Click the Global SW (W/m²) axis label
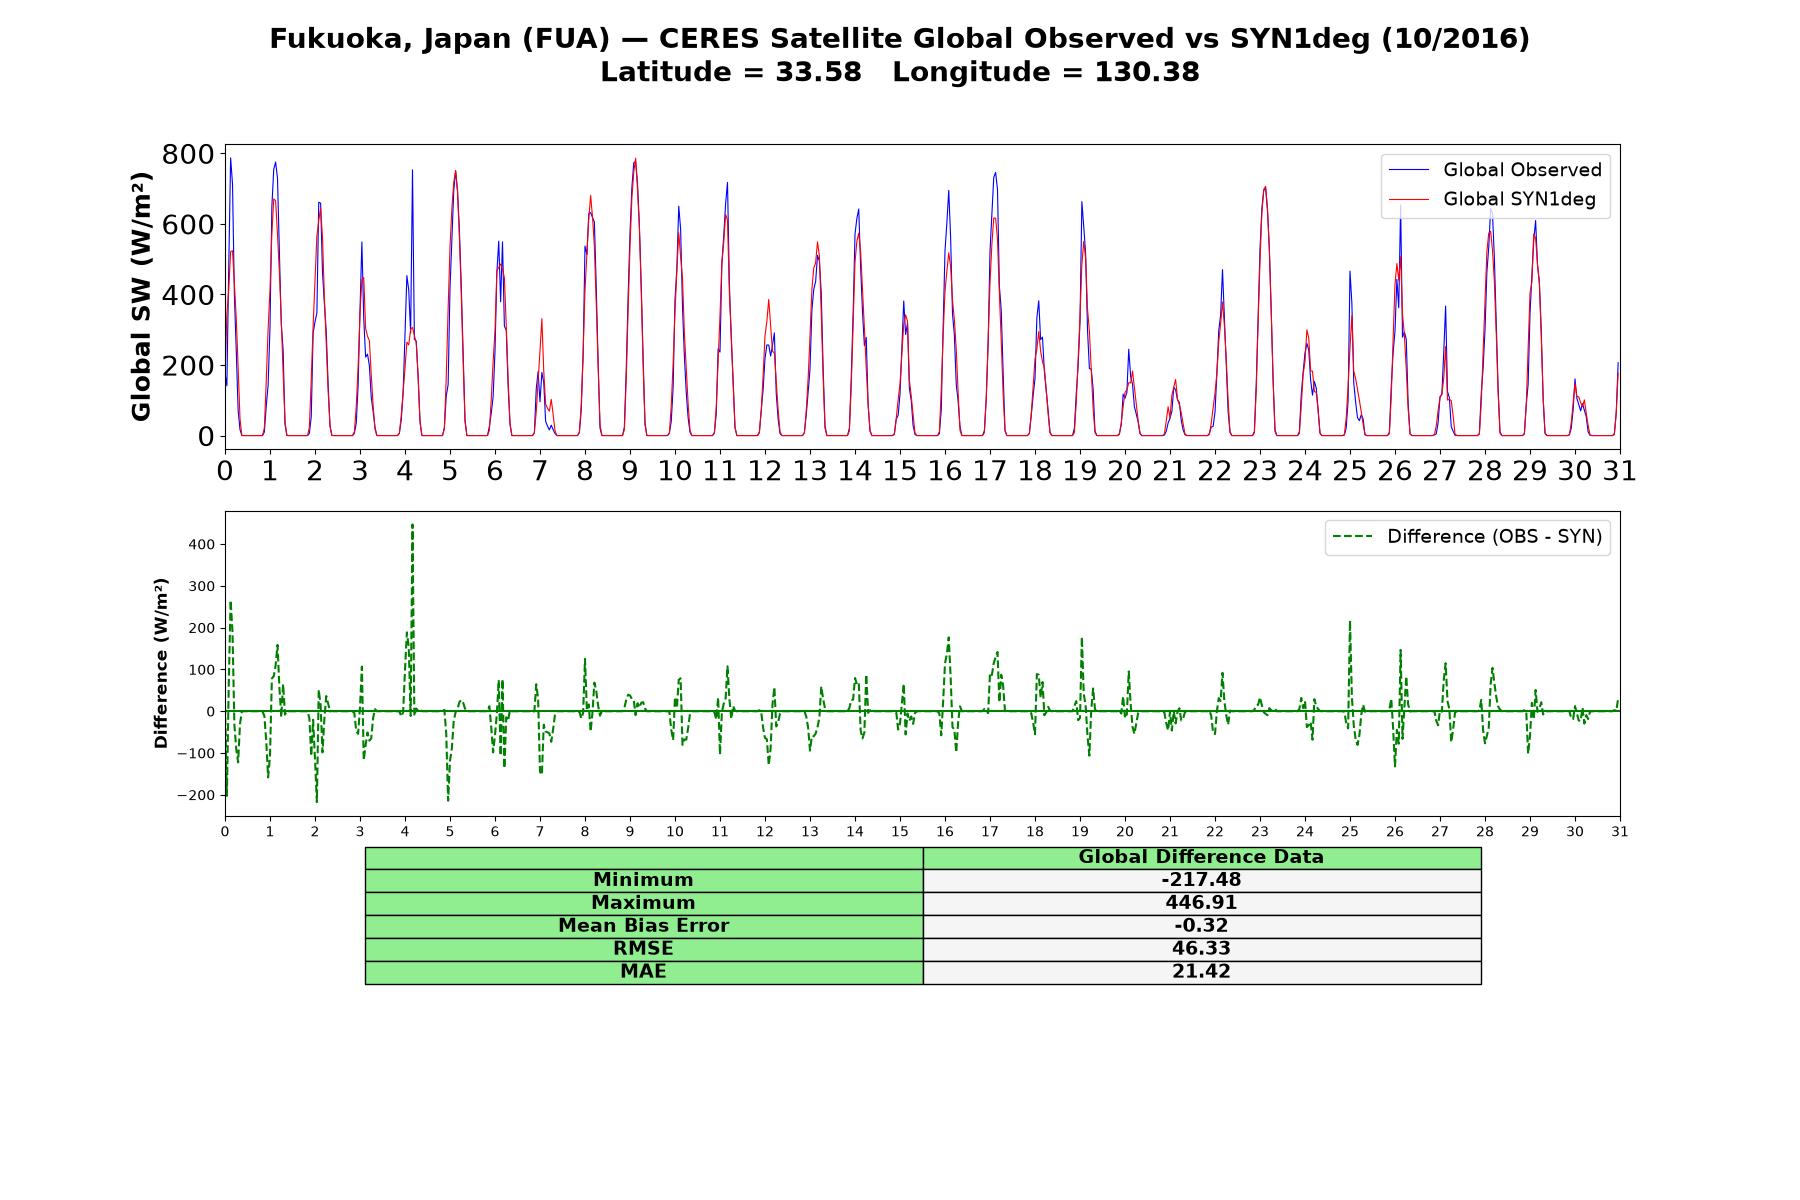1800x1200 pixels. click(142, 297)
